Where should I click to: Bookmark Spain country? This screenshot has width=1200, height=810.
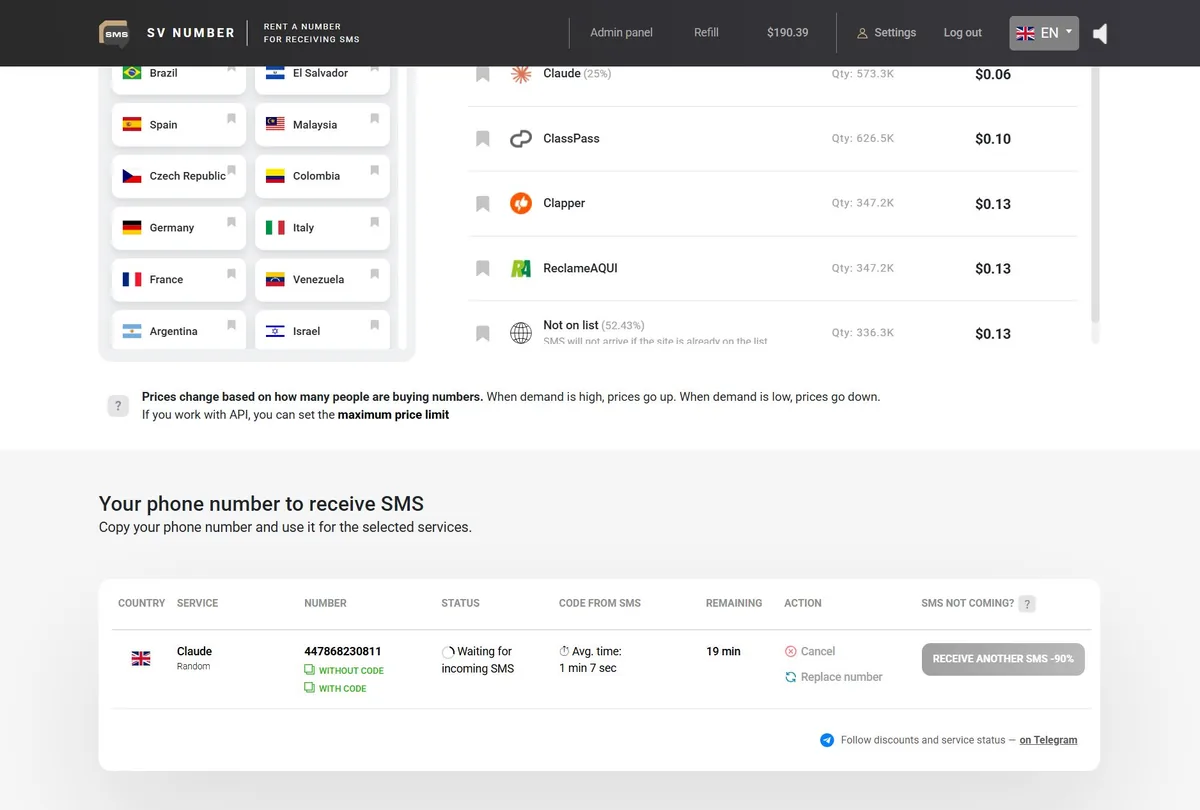click(x=231, y=118)
